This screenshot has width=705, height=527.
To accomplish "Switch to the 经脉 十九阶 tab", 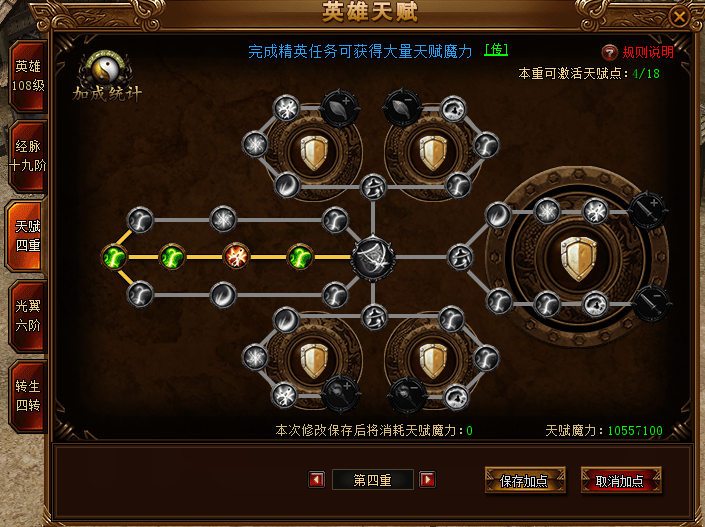I will (x=28, y=156).
